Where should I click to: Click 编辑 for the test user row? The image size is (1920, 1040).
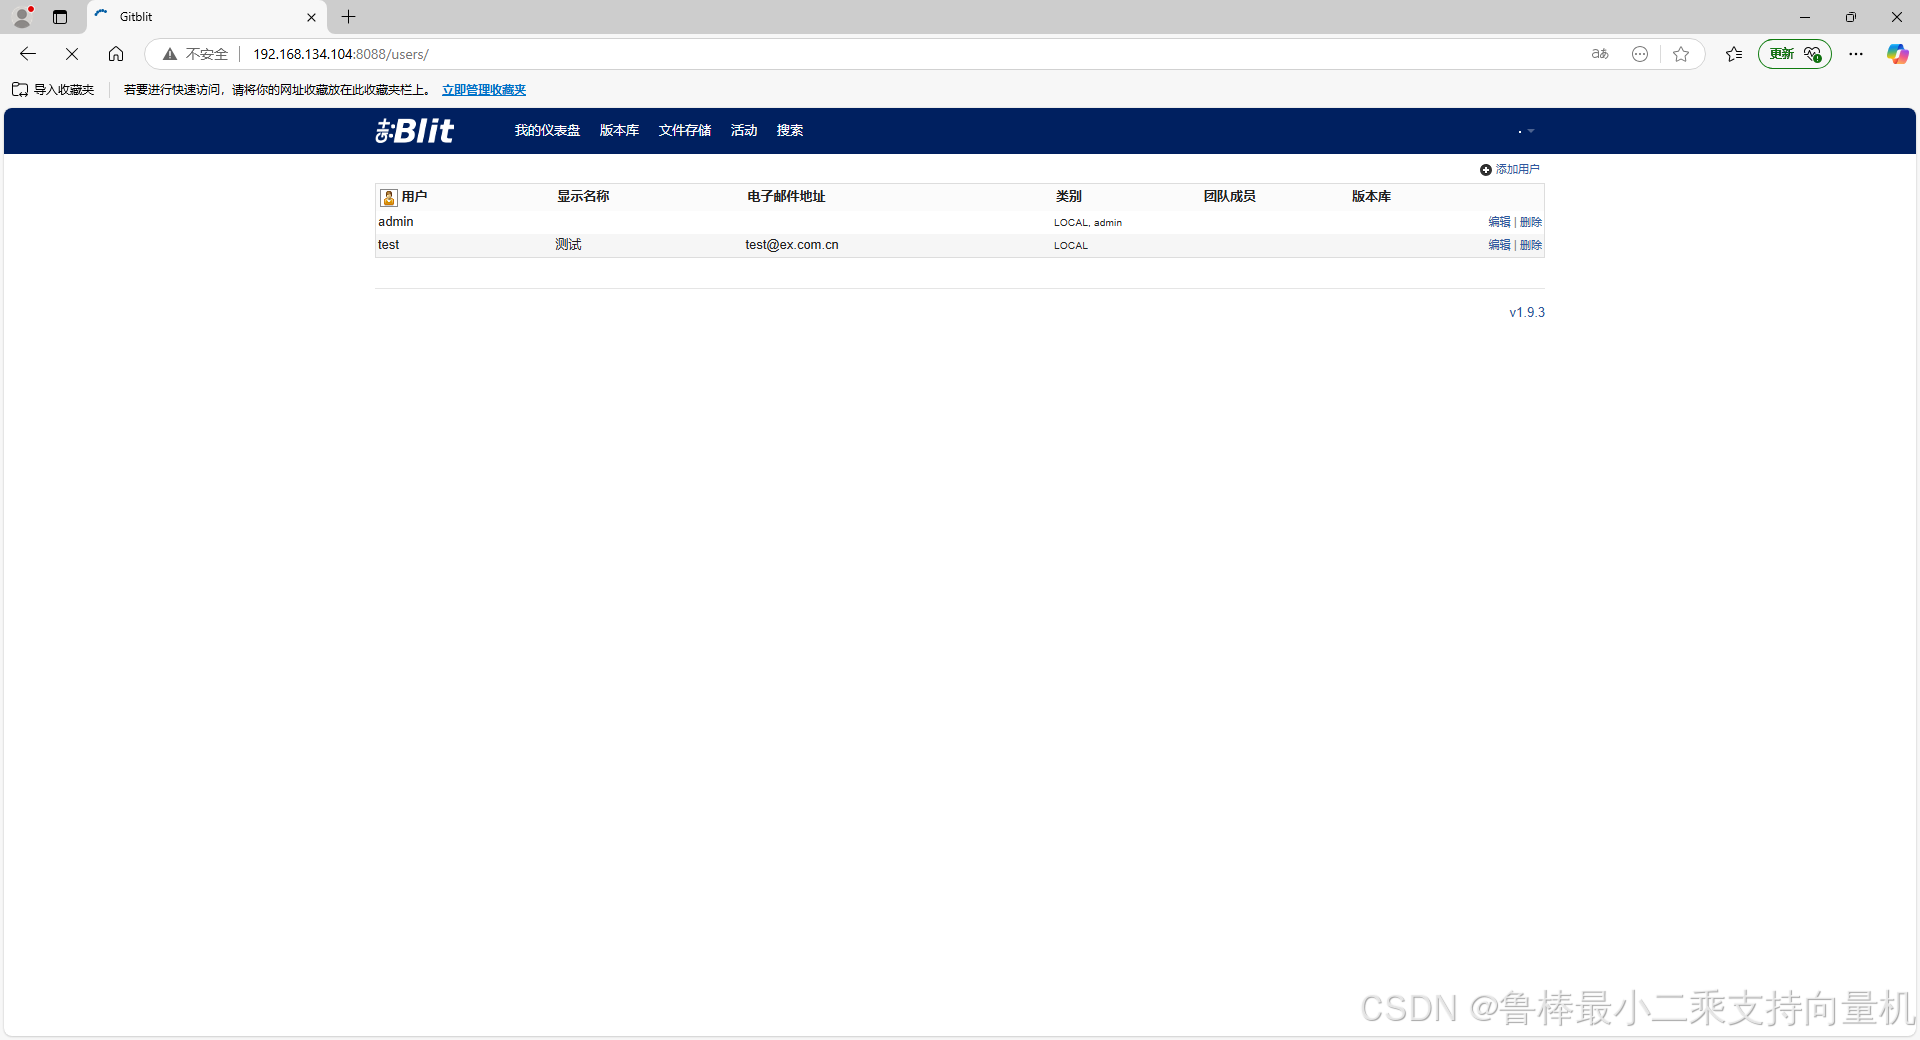pyautogui.click(x=1498, y=245)
